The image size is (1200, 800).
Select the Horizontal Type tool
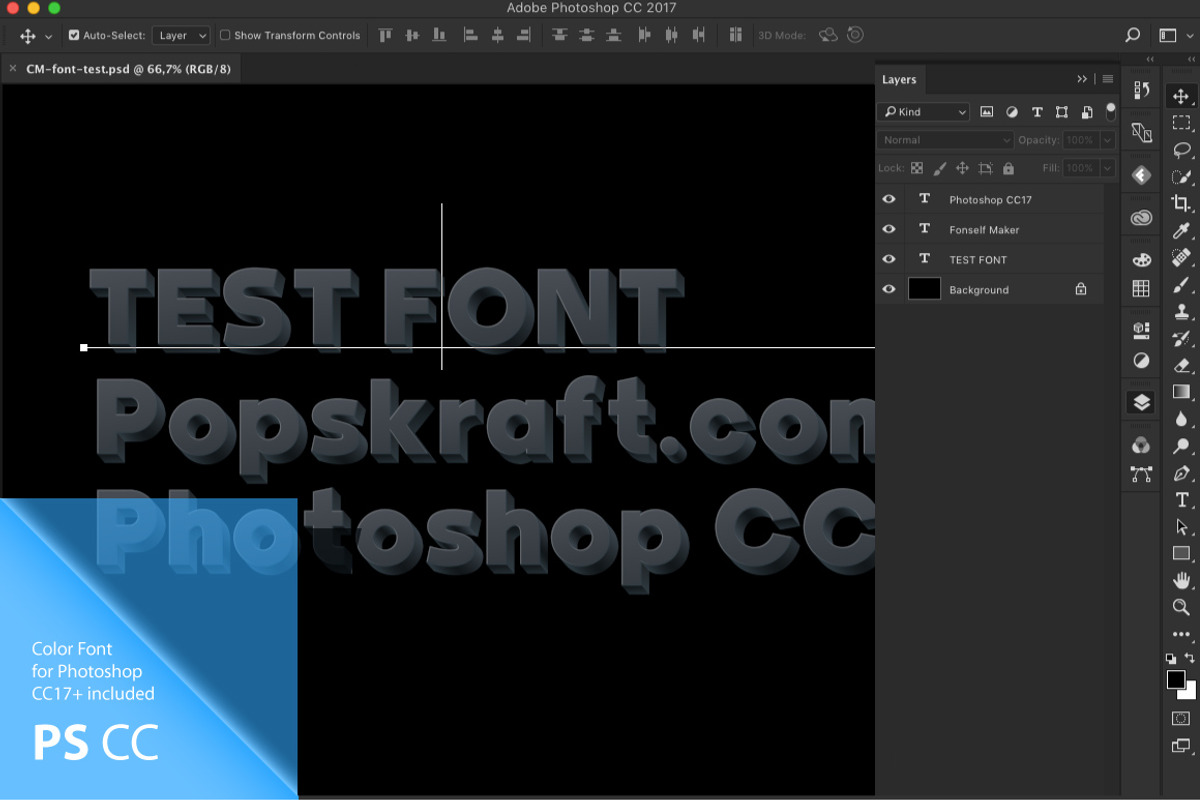coord(1181,500)
